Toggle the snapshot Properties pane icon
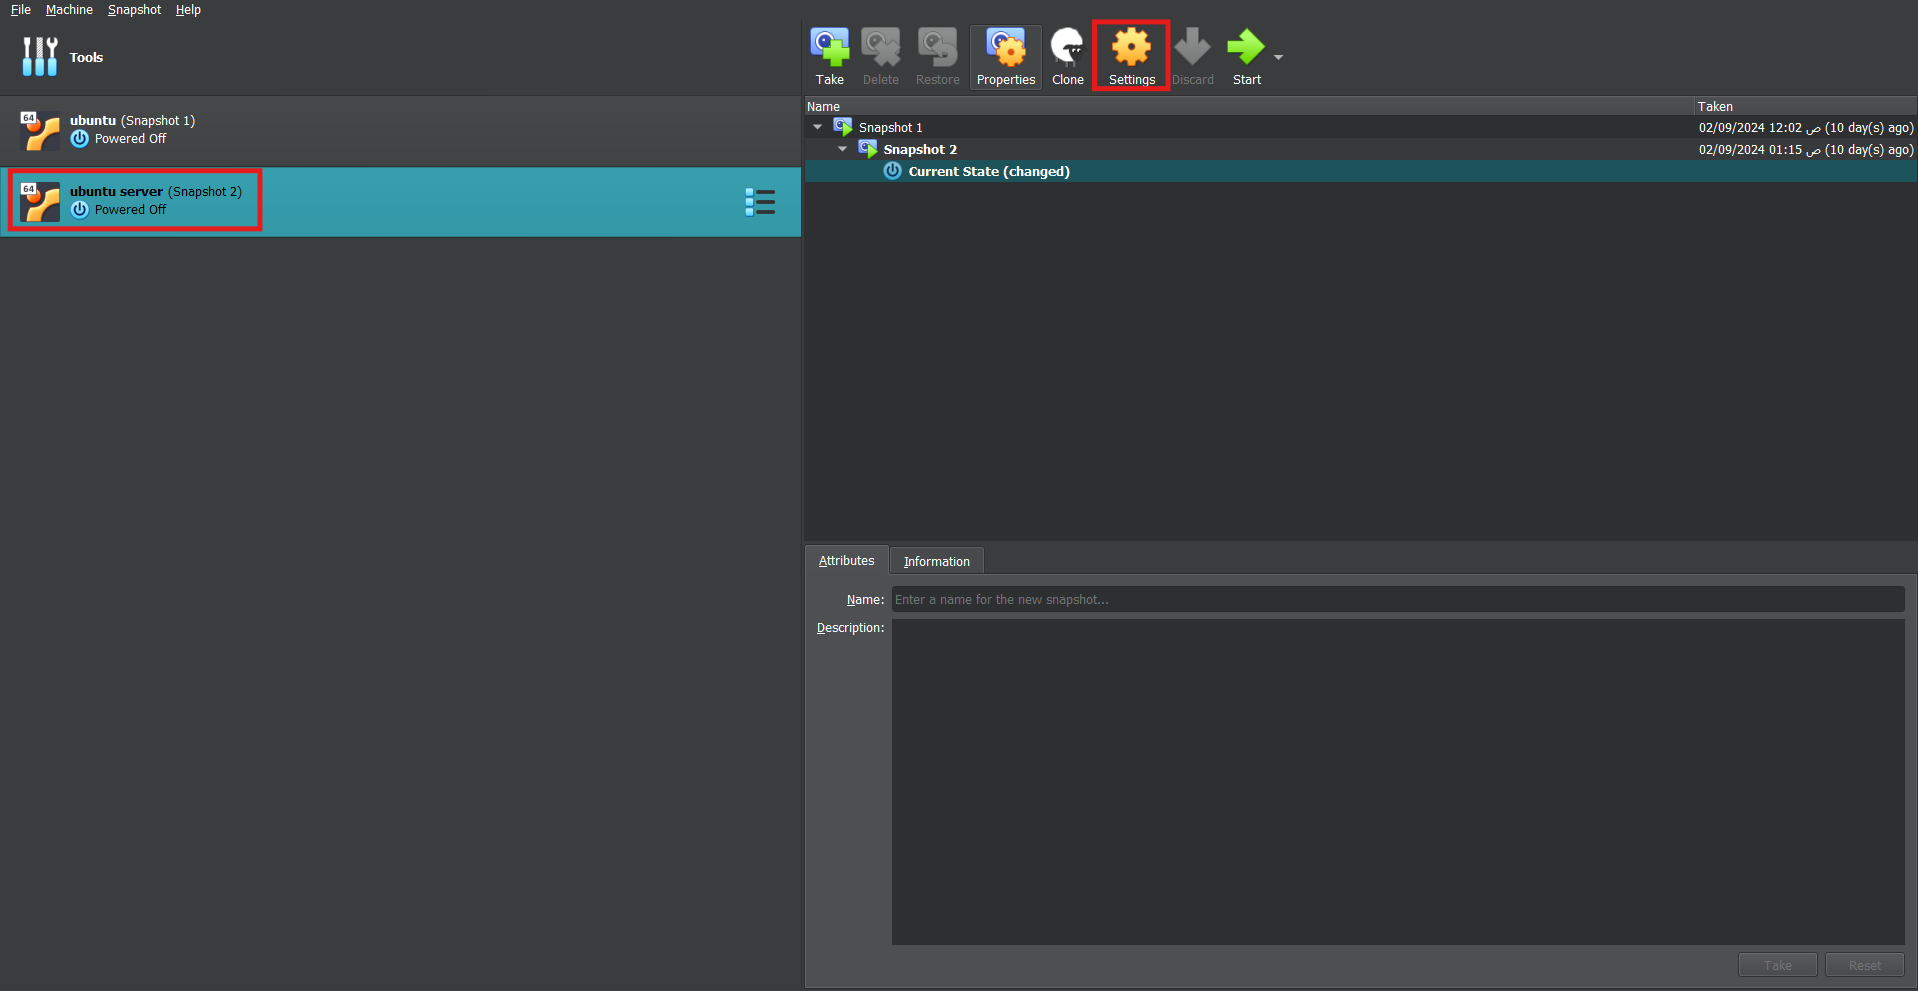1918x991 pixels. tap(1005, 47)
